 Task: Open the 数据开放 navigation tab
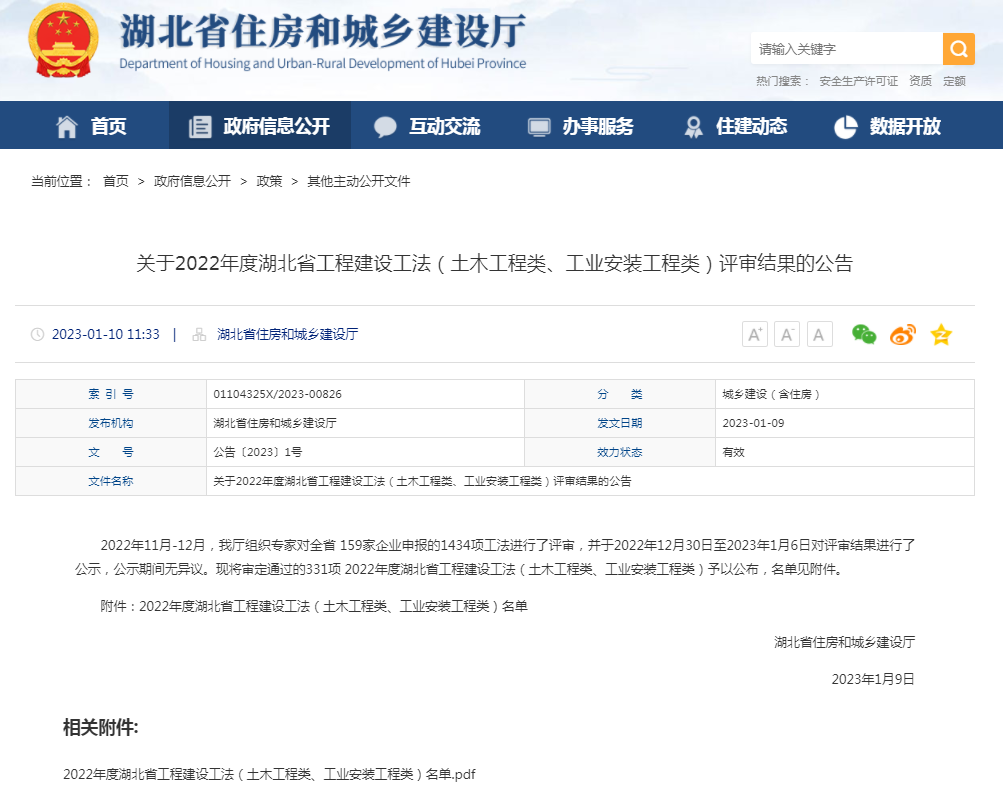pos(888,126)
